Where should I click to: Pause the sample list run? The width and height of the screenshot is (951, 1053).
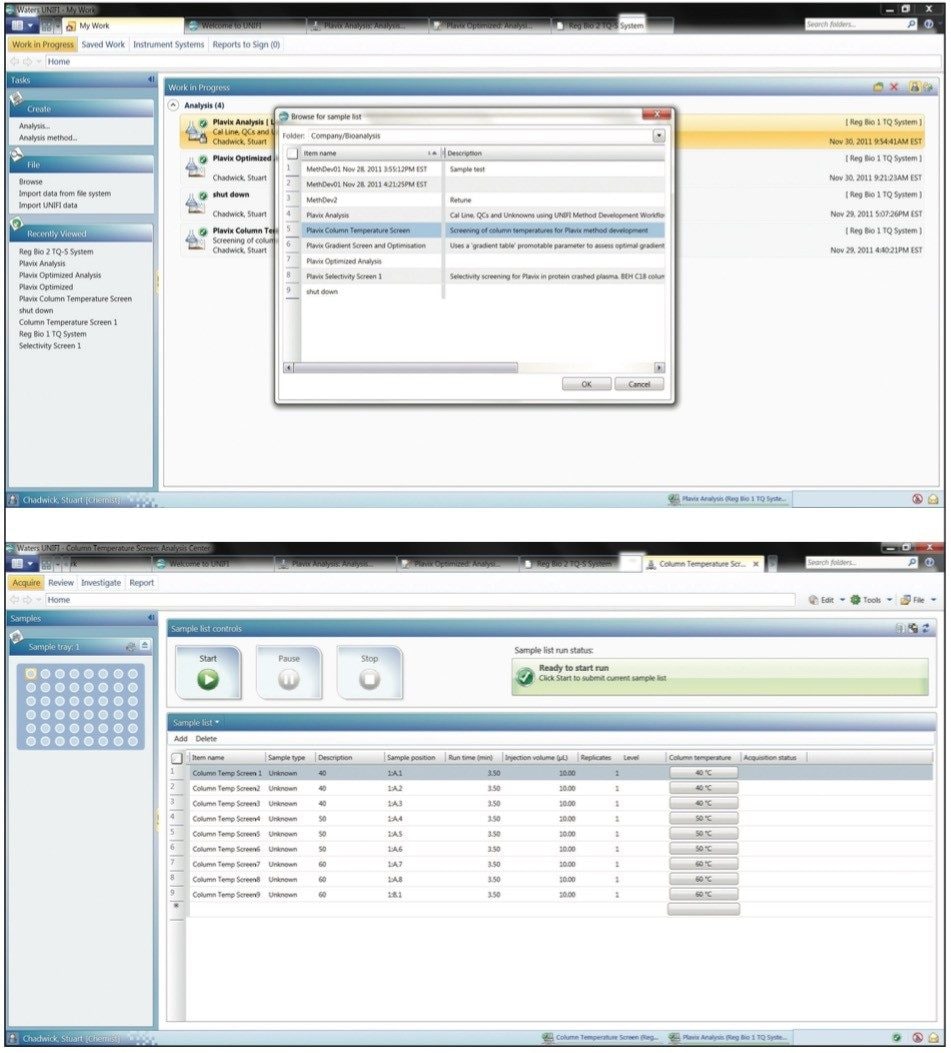coord(289,673)
